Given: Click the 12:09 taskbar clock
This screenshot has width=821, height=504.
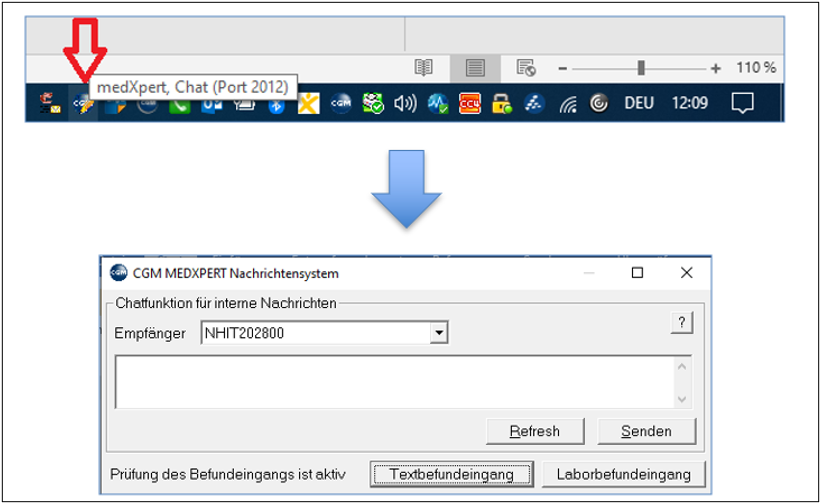Looking at the screenshot, I should point(690,103).
